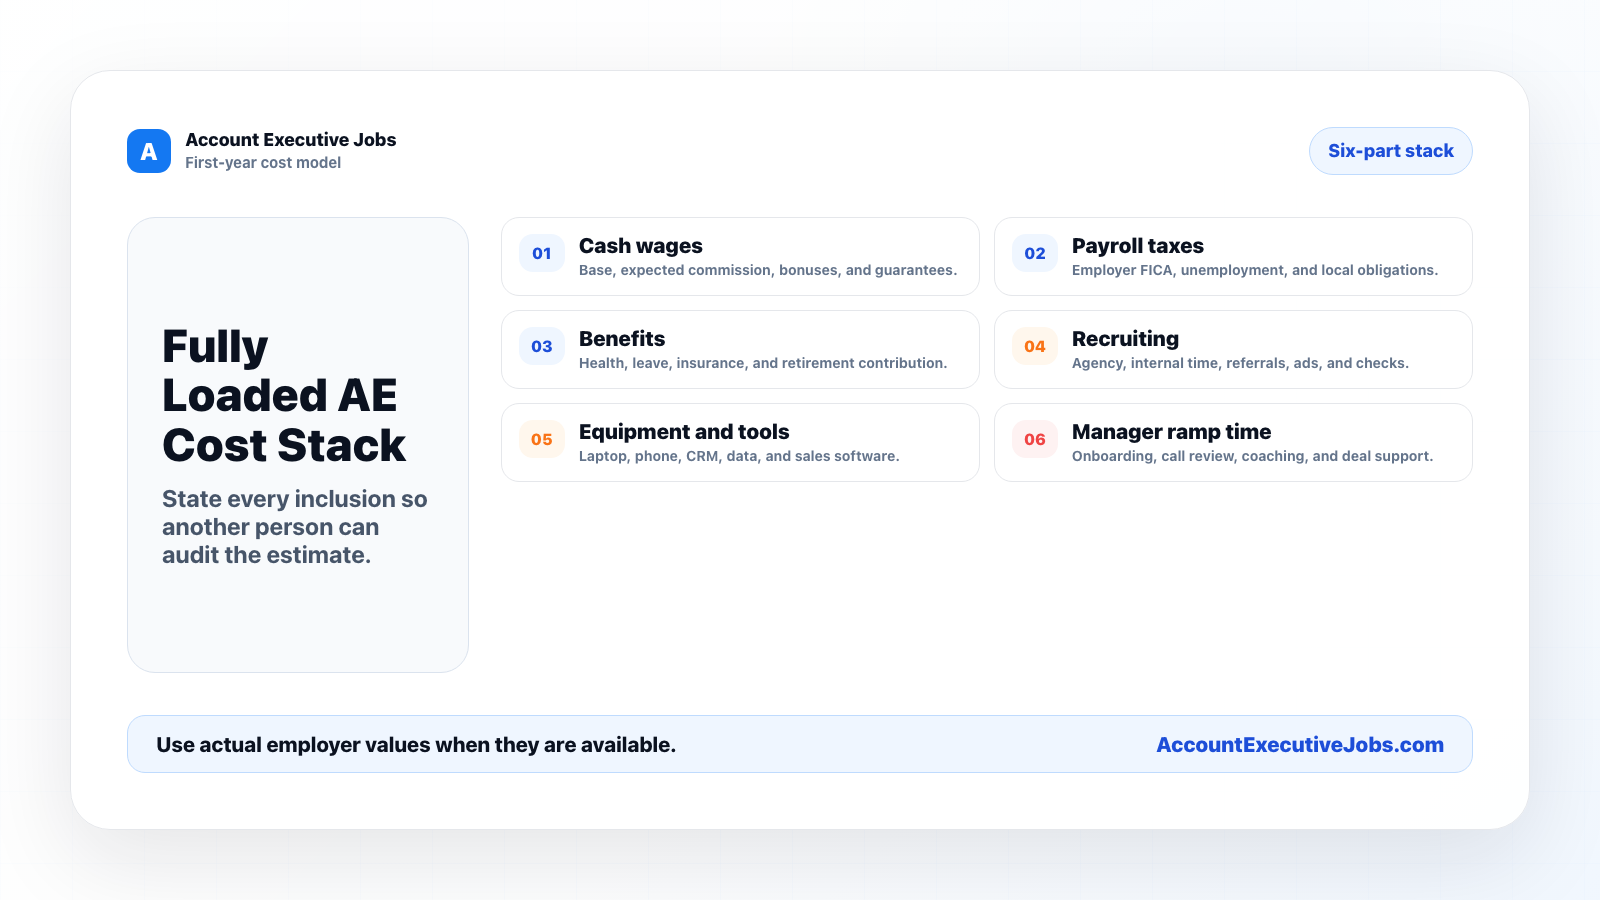Viewport: 1600px width, 900px height.
Task: Click the 'State every inclusion' paragraph
Action: tap(295, 527)
